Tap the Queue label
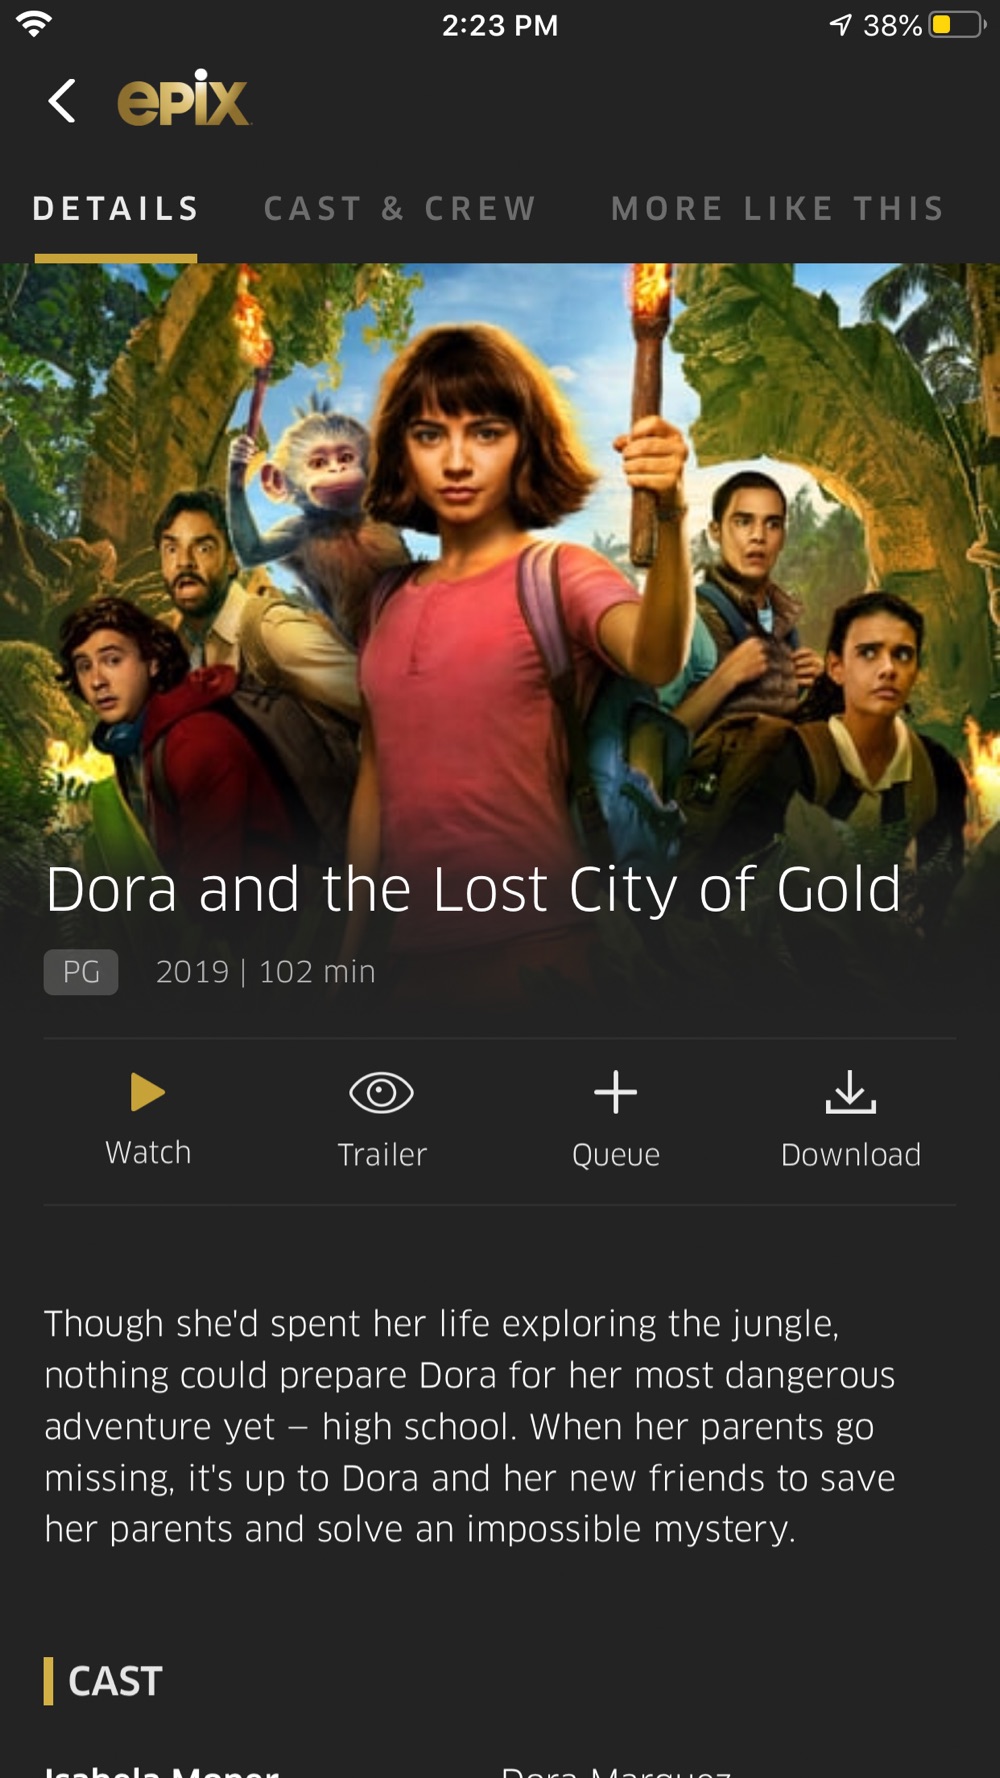 616,1155
